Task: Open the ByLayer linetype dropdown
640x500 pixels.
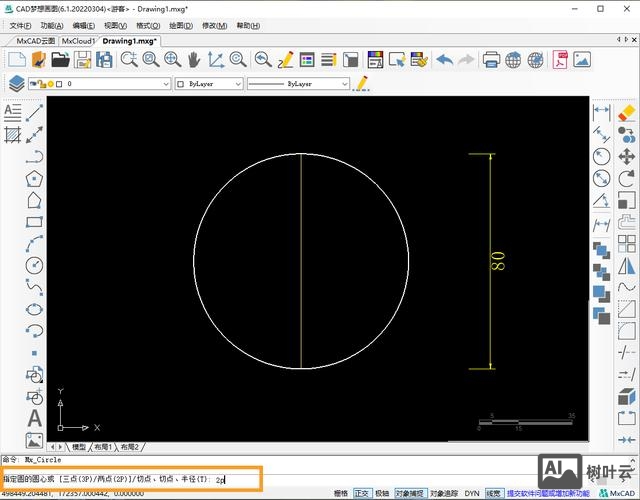Action: [x=298, y=84]
